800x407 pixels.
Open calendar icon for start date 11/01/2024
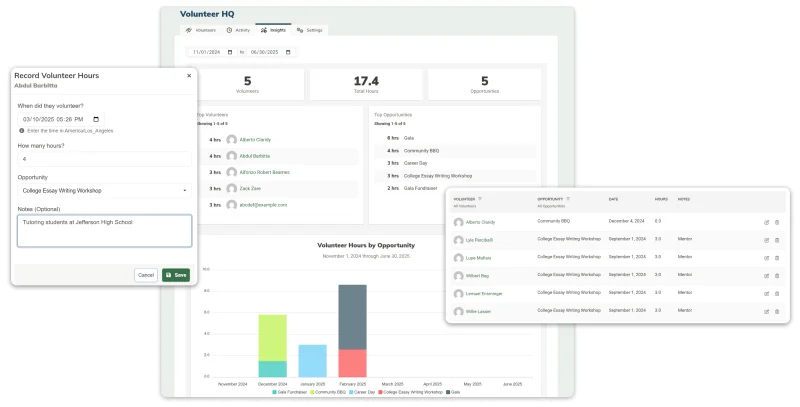click(x=230, y=52)
